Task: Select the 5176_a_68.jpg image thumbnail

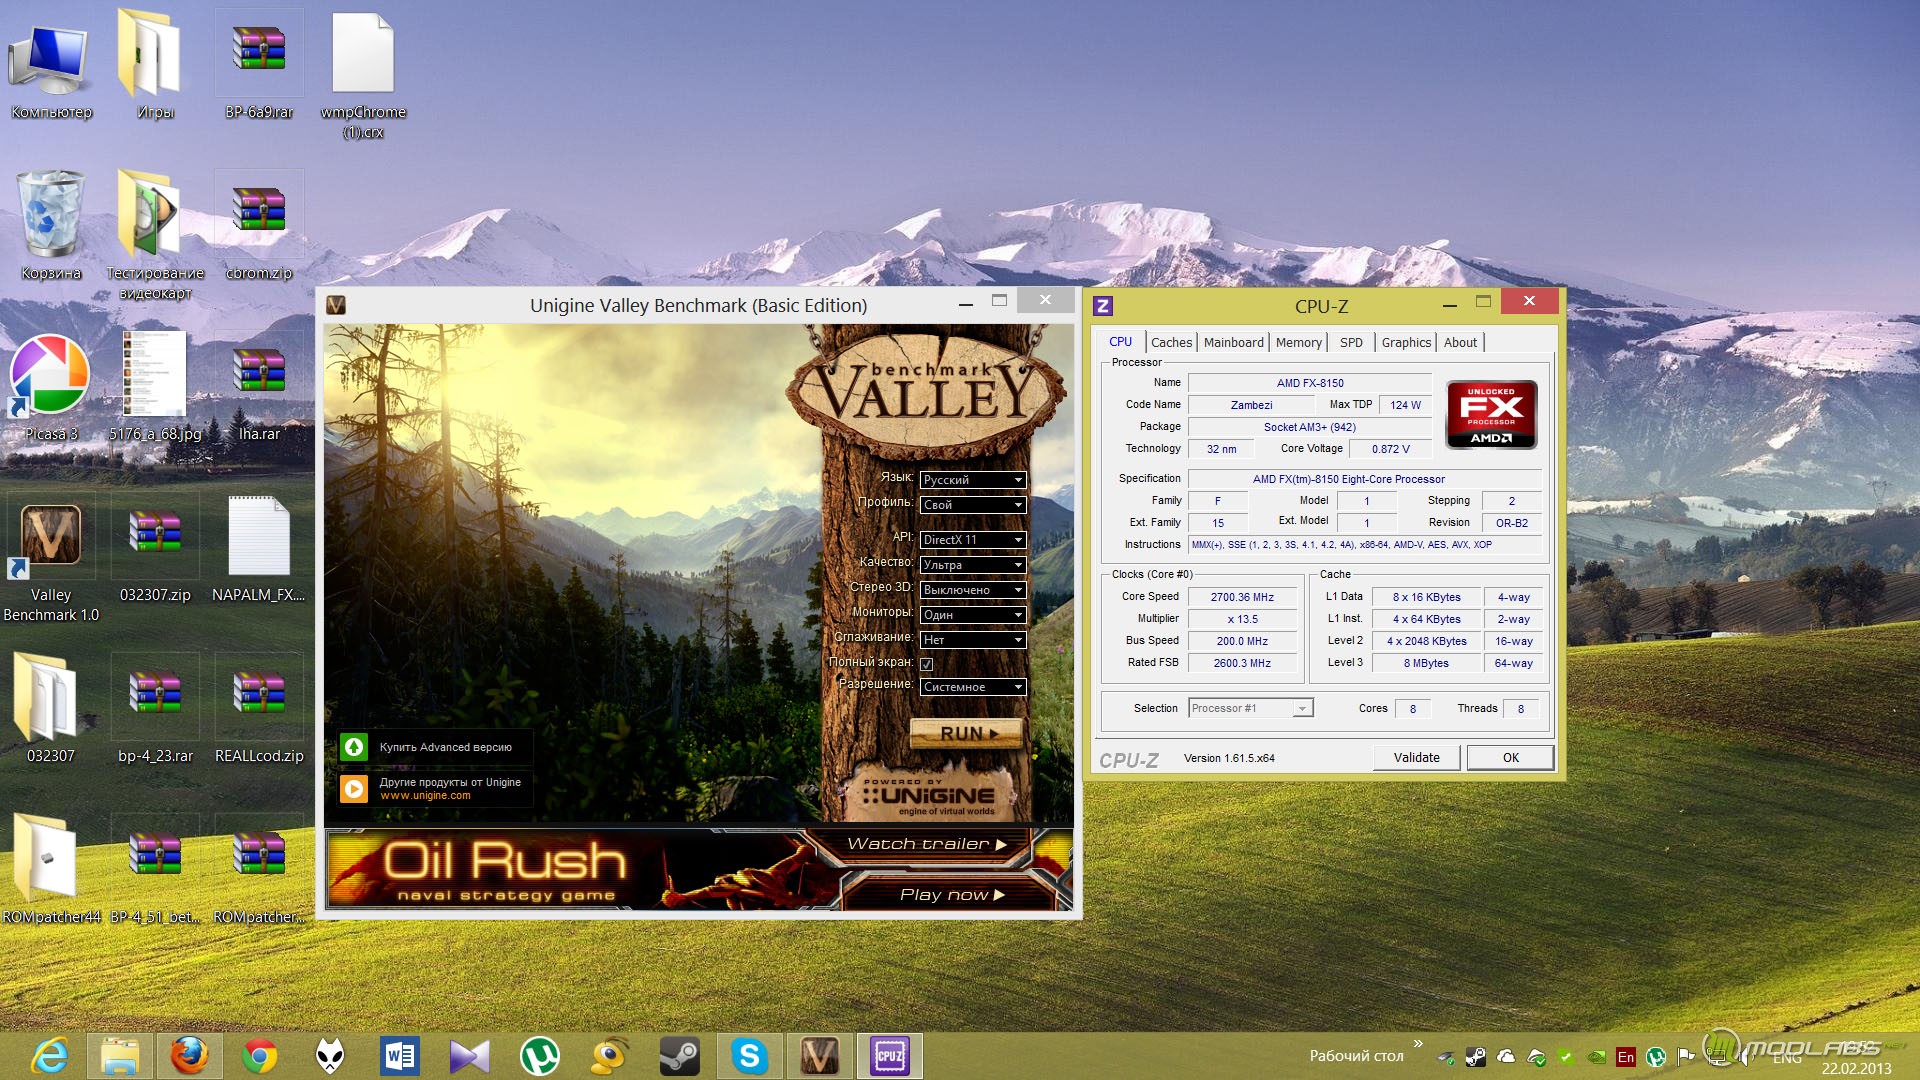Action: 155,387
